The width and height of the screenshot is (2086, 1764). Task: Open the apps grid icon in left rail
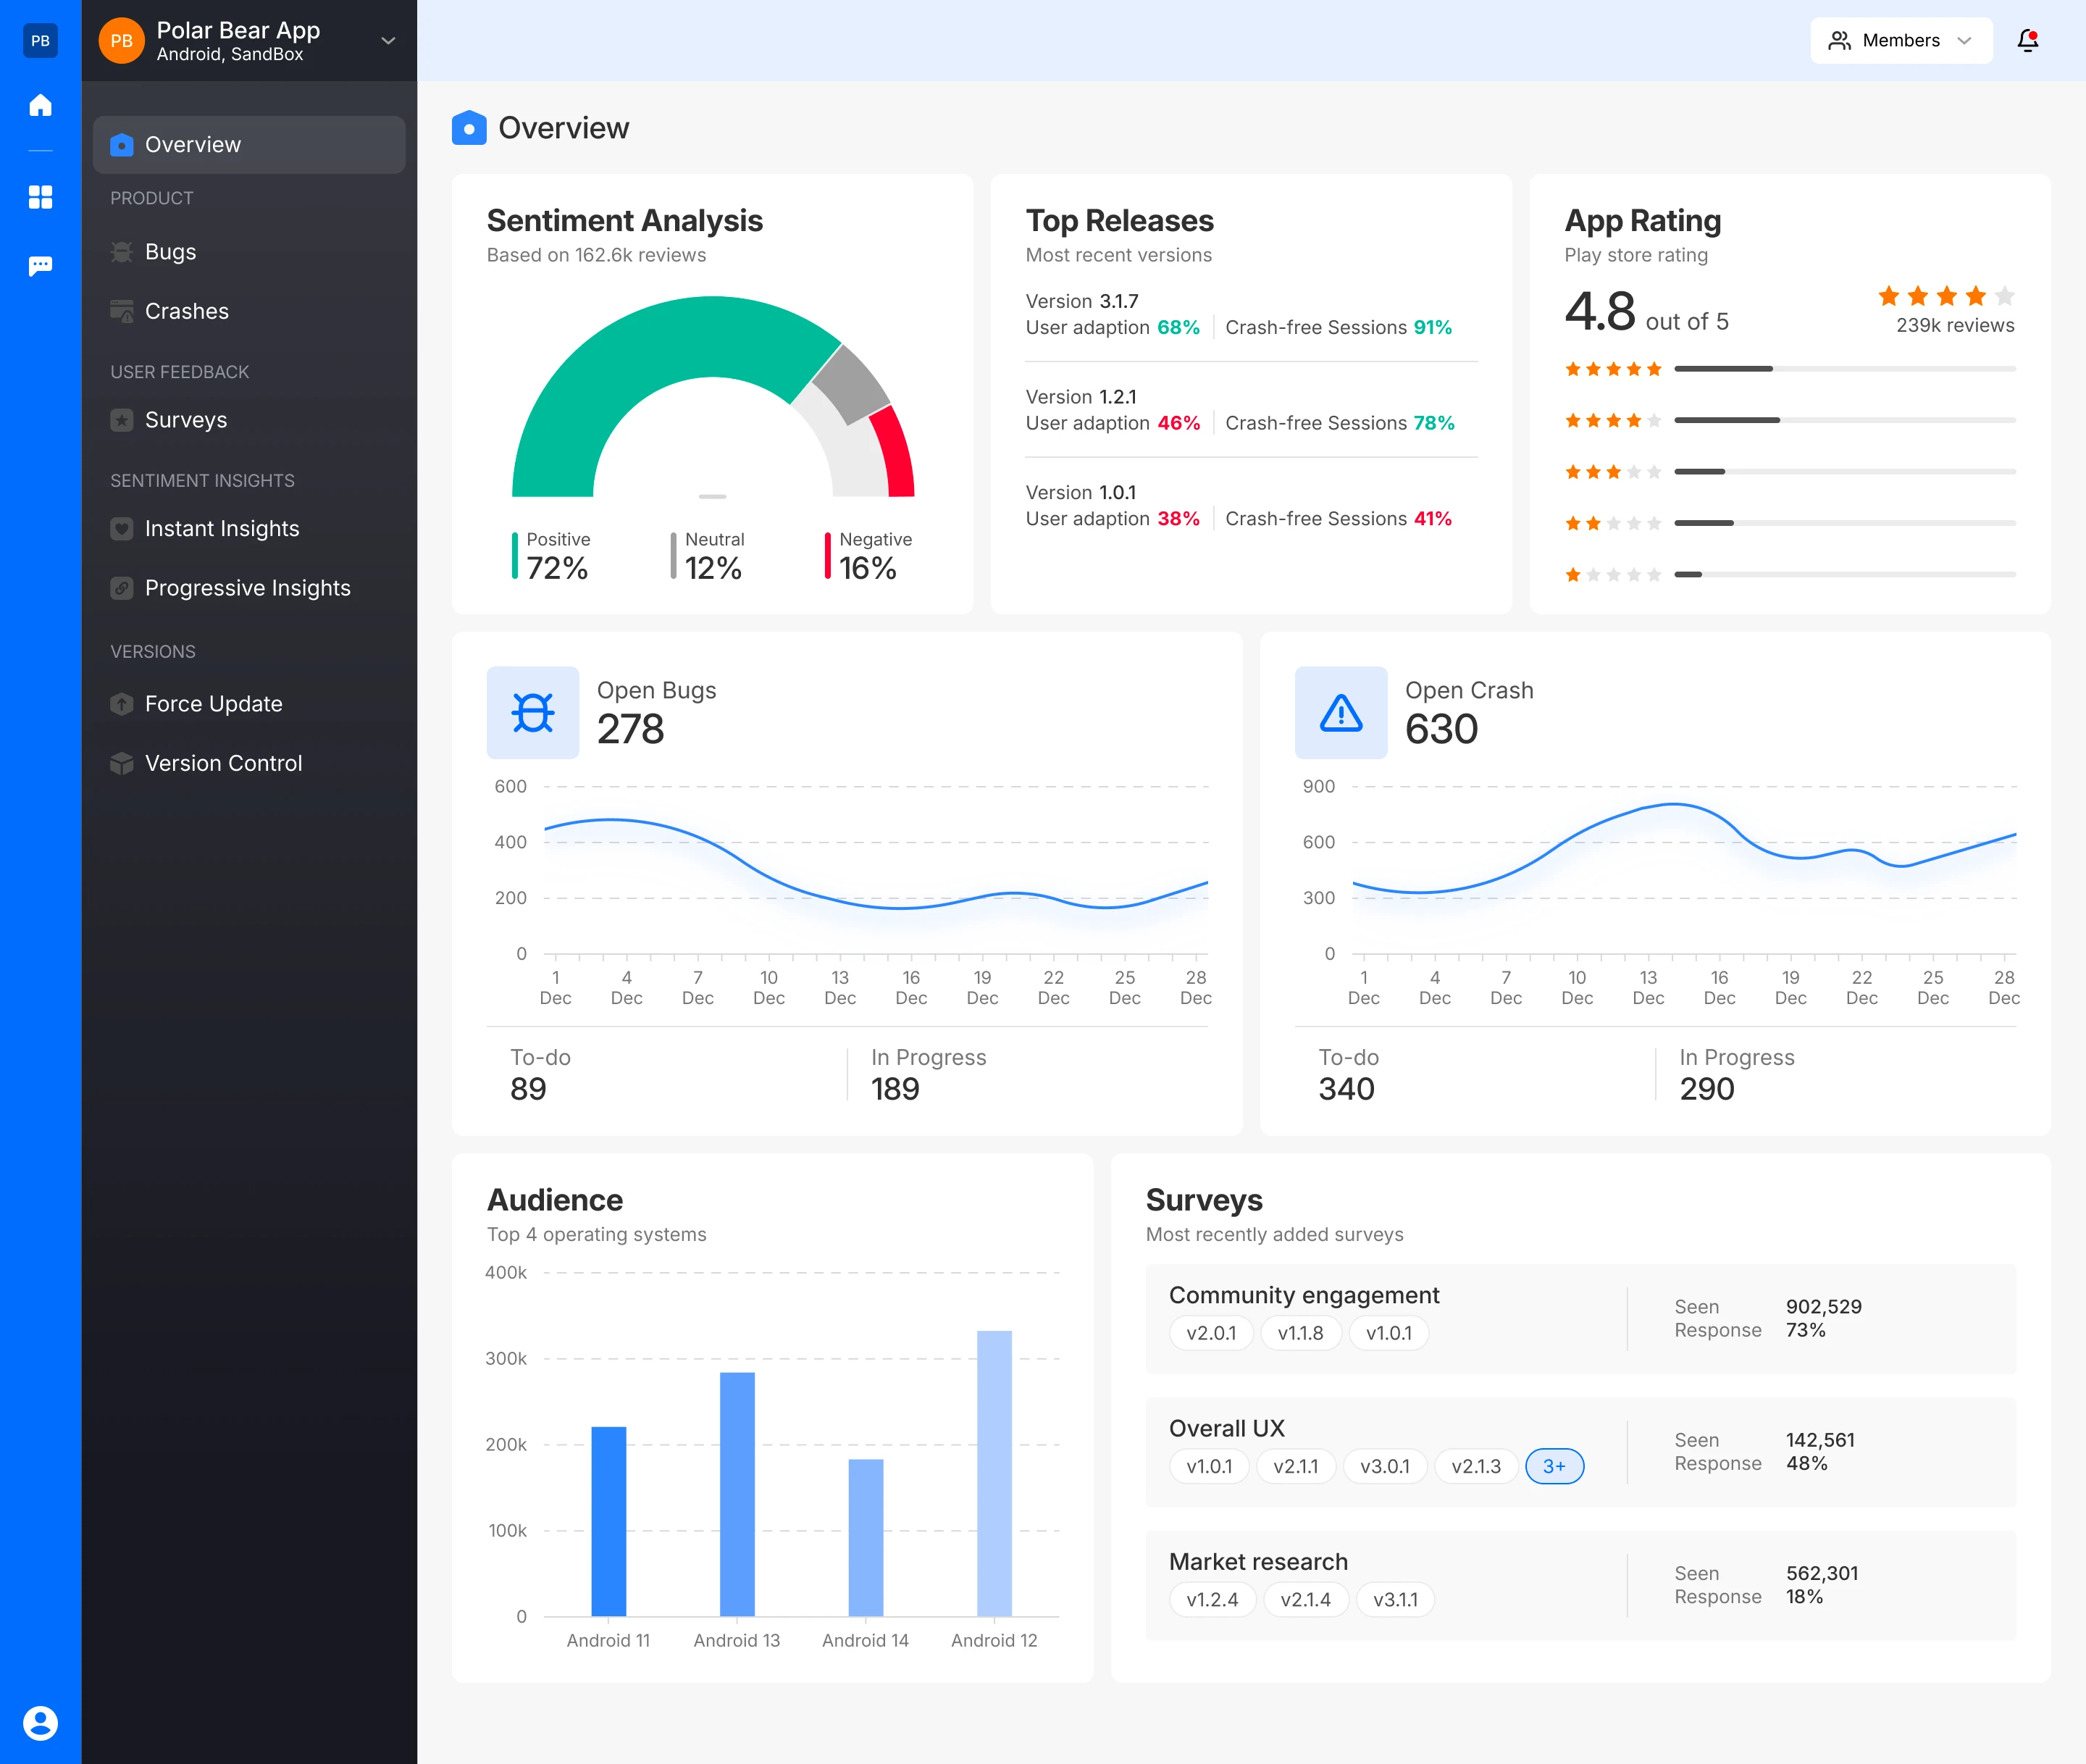tap(40, 197)
